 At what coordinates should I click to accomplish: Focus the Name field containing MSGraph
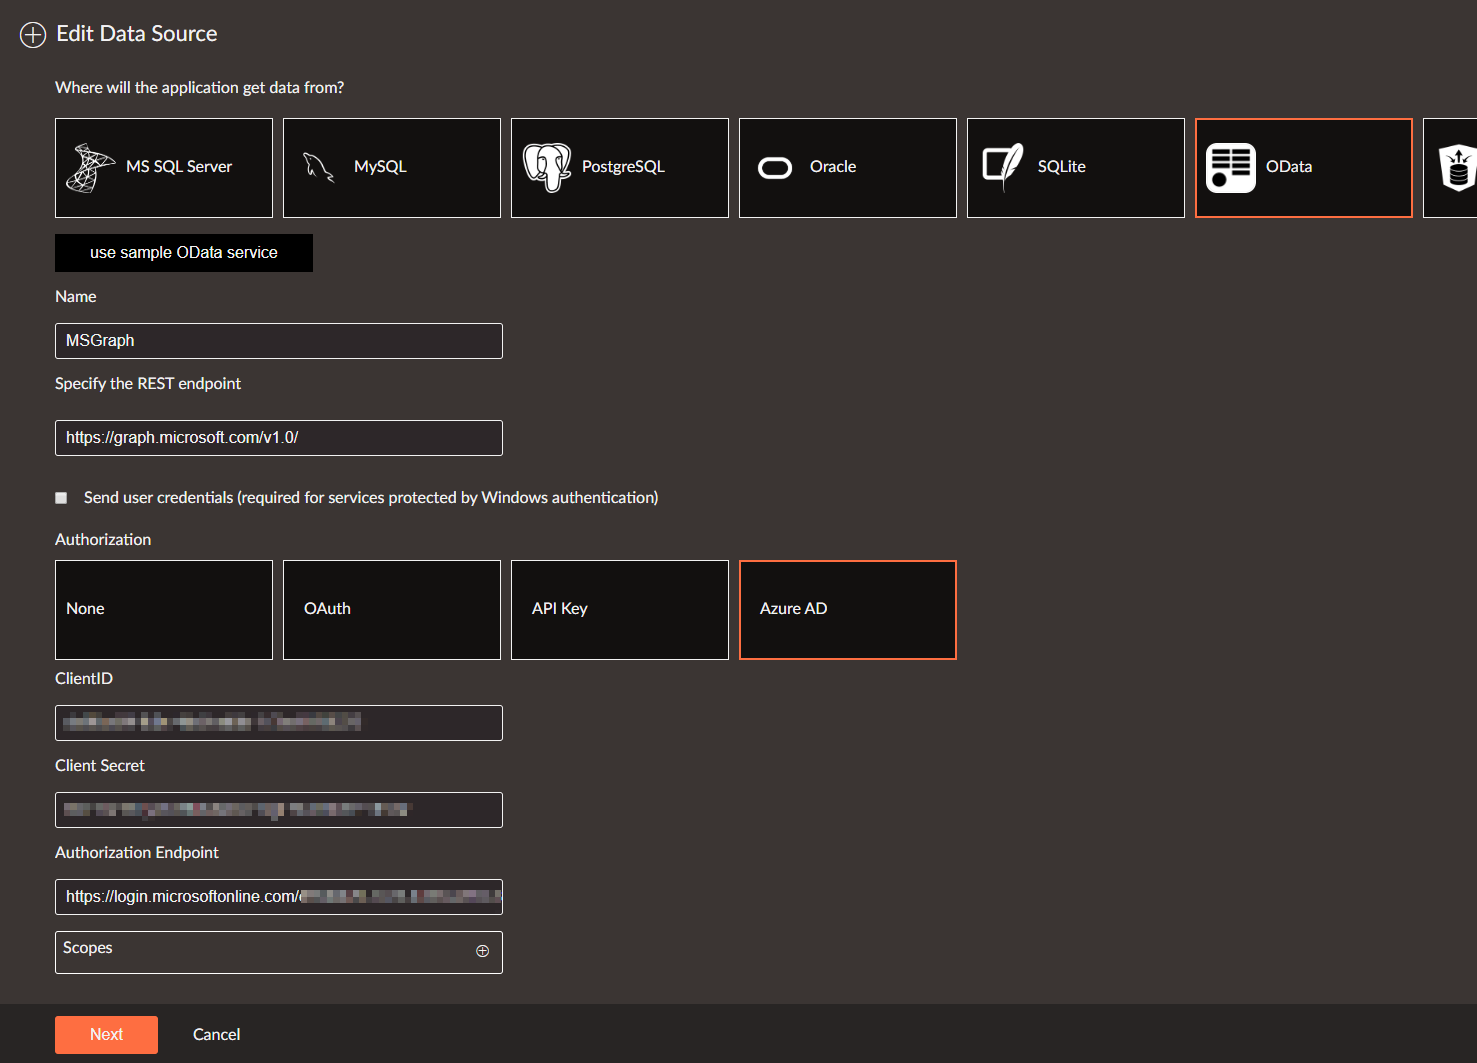pos(279,341)
